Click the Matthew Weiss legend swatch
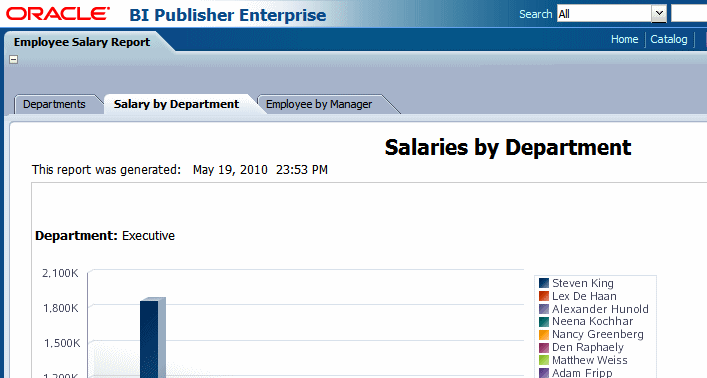Viewport: 707px width, 378px height. pos(544,360)
